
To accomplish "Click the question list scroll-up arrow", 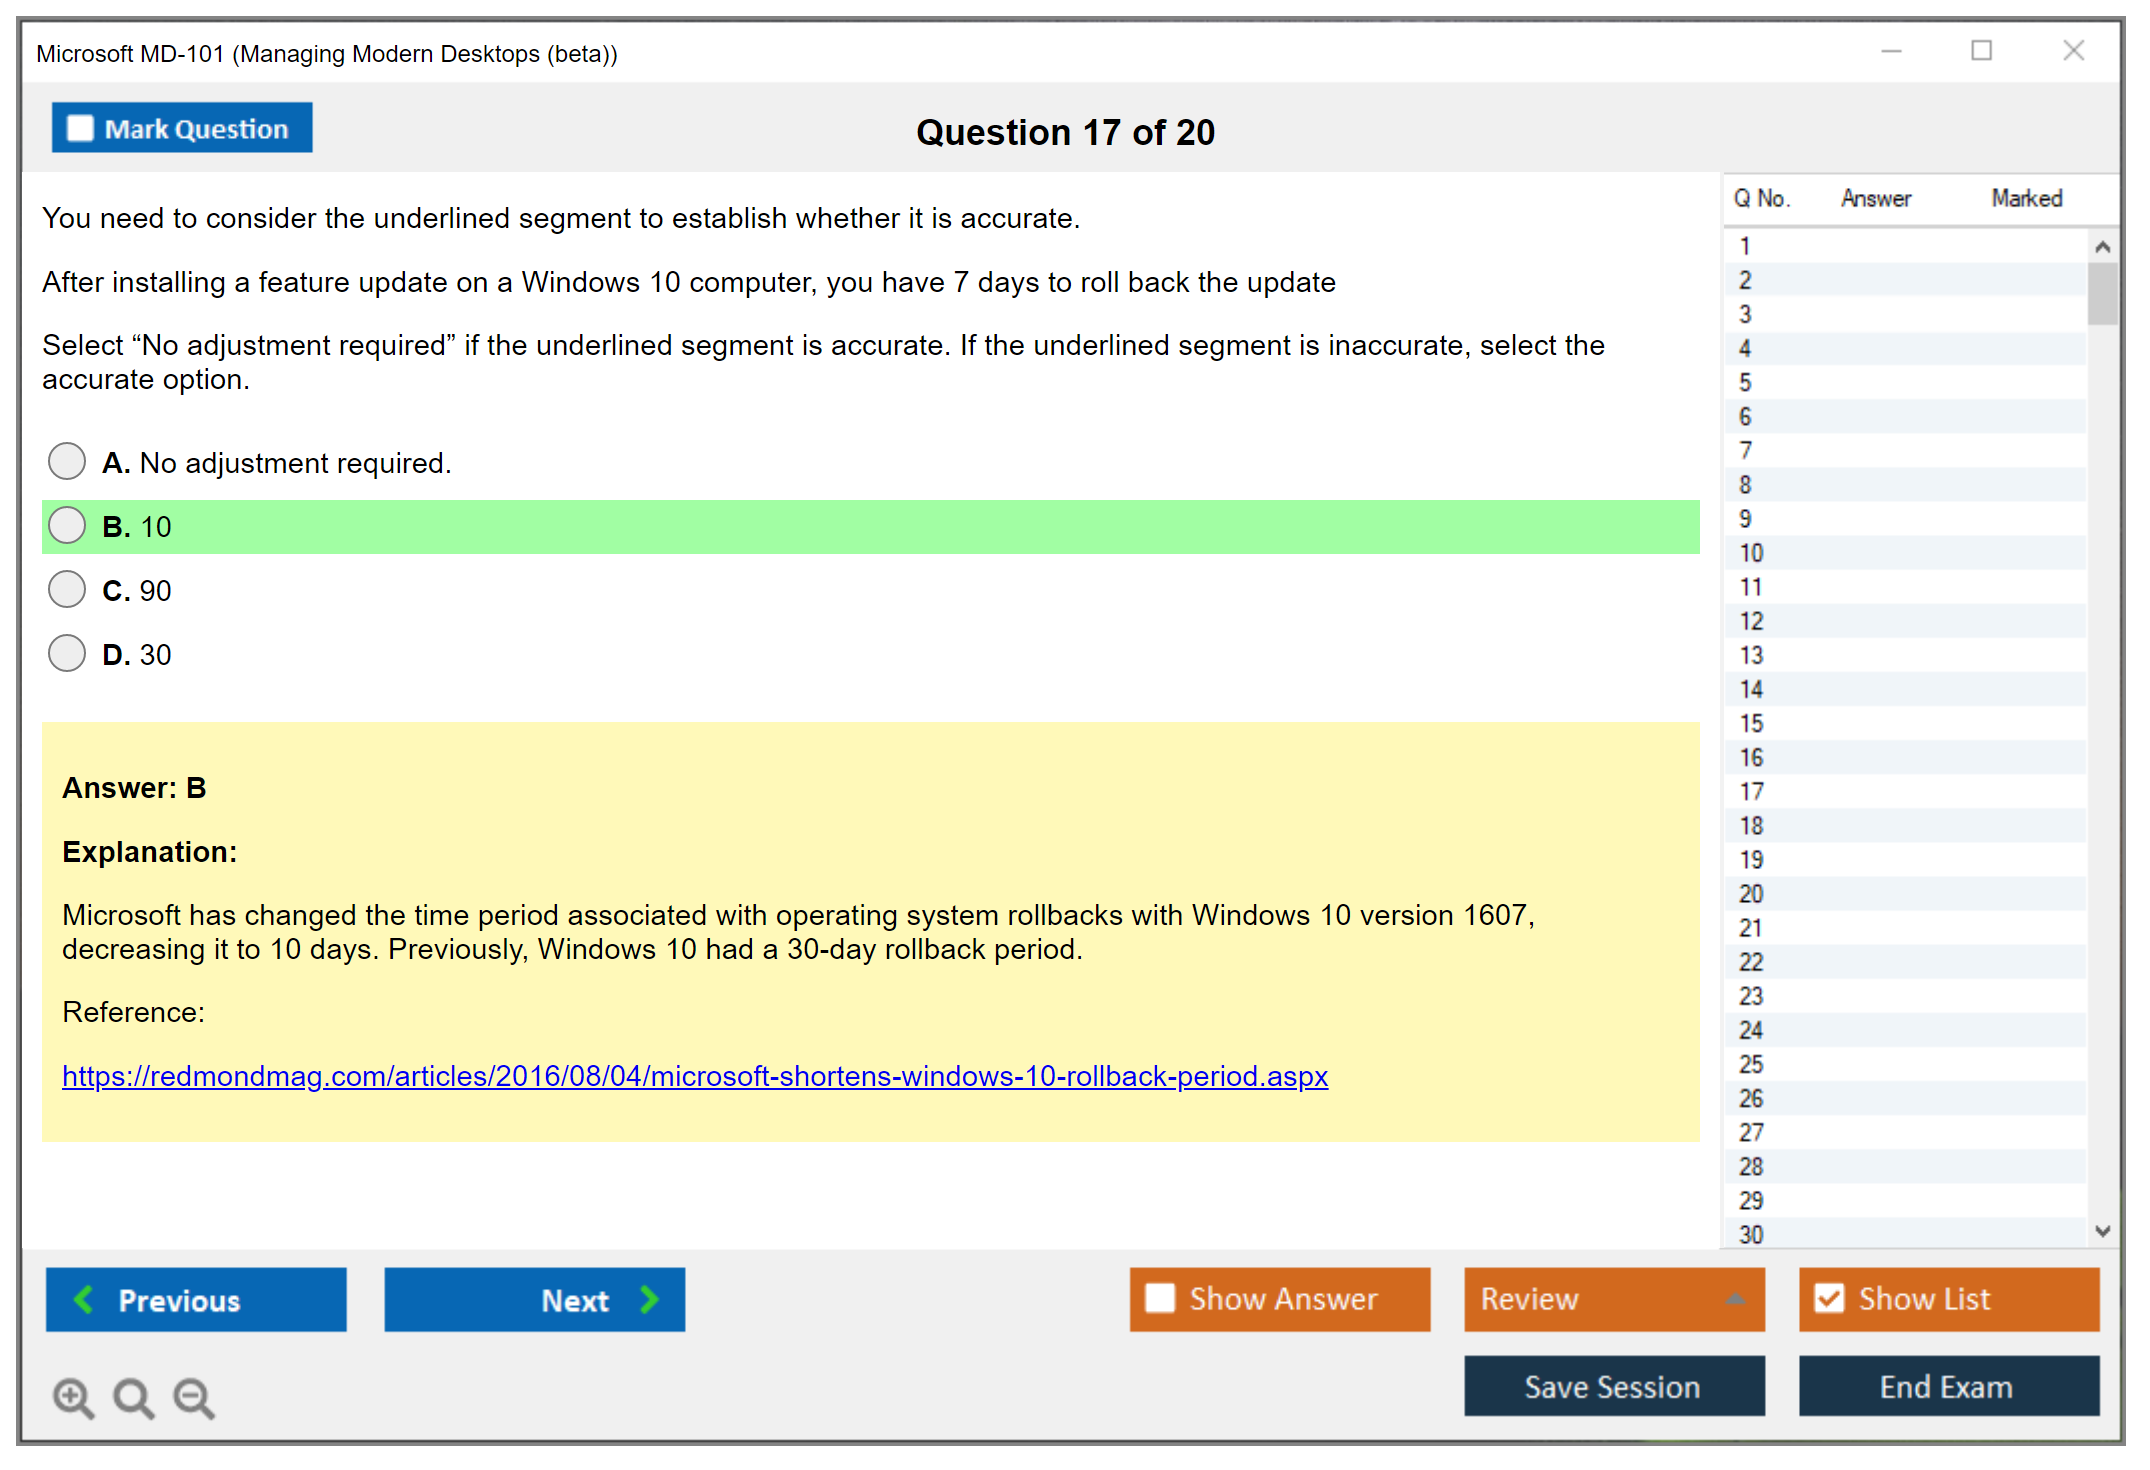I will coord(2102,247).
